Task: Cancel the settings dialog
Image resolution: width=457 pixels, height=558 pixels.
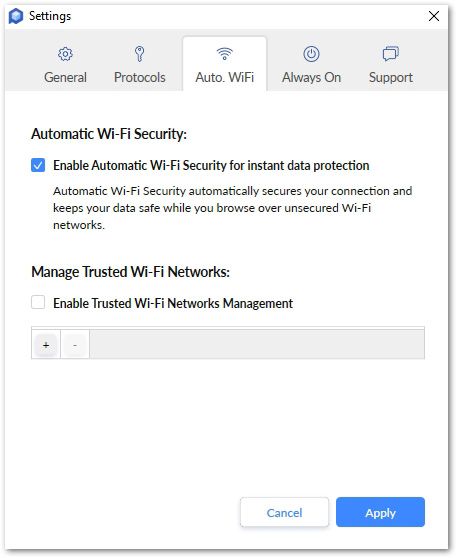Action: pos(284,512)
